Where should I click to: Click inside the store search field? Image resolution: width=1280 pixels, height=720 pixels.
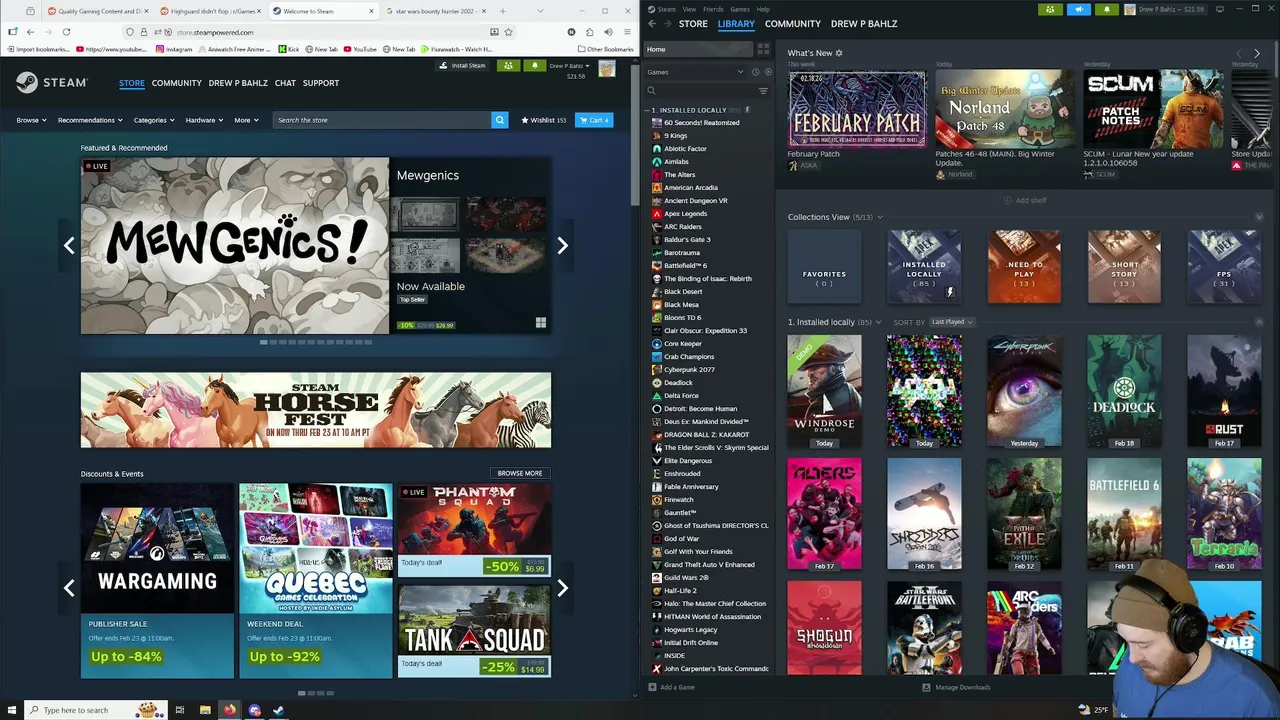(381, 120)
